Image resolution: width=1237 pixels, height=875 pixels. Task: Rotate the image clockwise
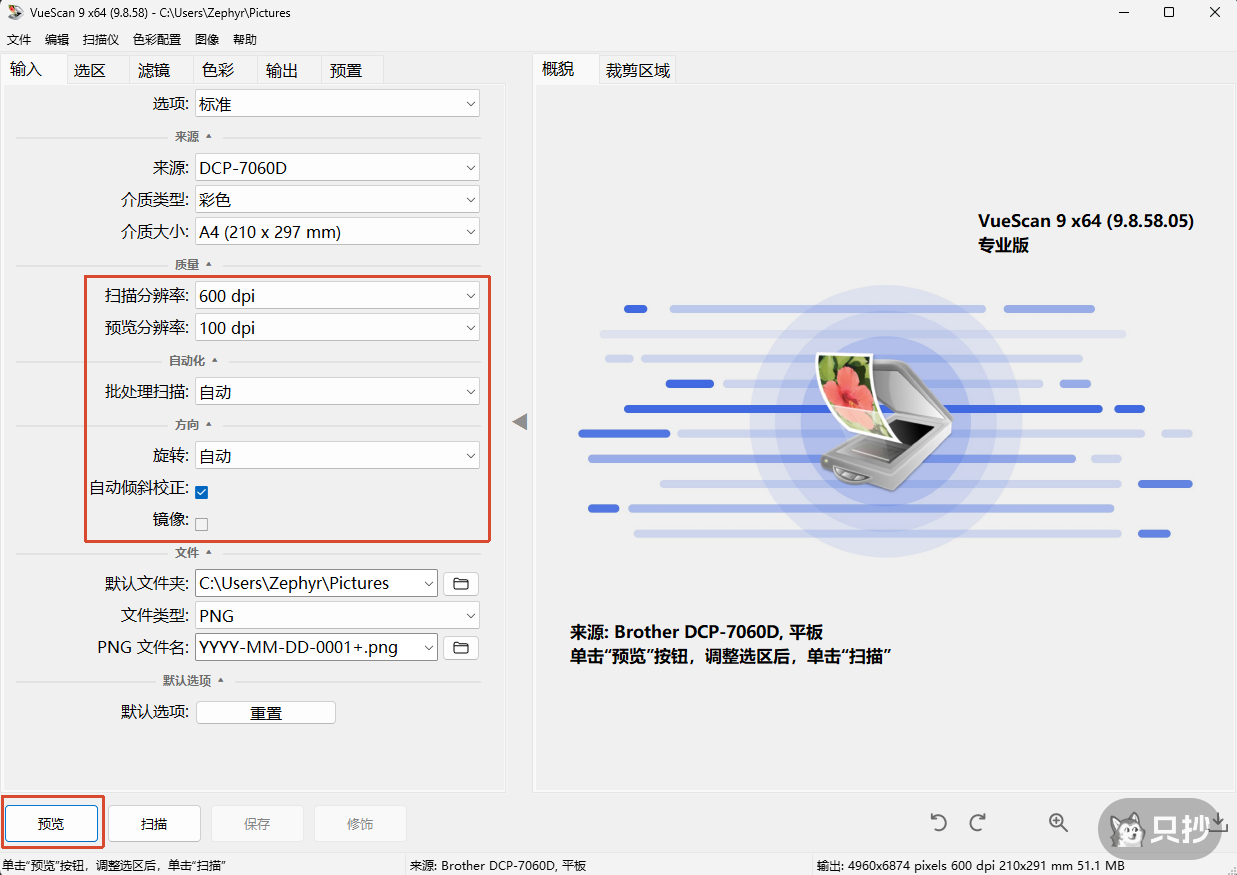pyautogui.click(x=978, y=822)
